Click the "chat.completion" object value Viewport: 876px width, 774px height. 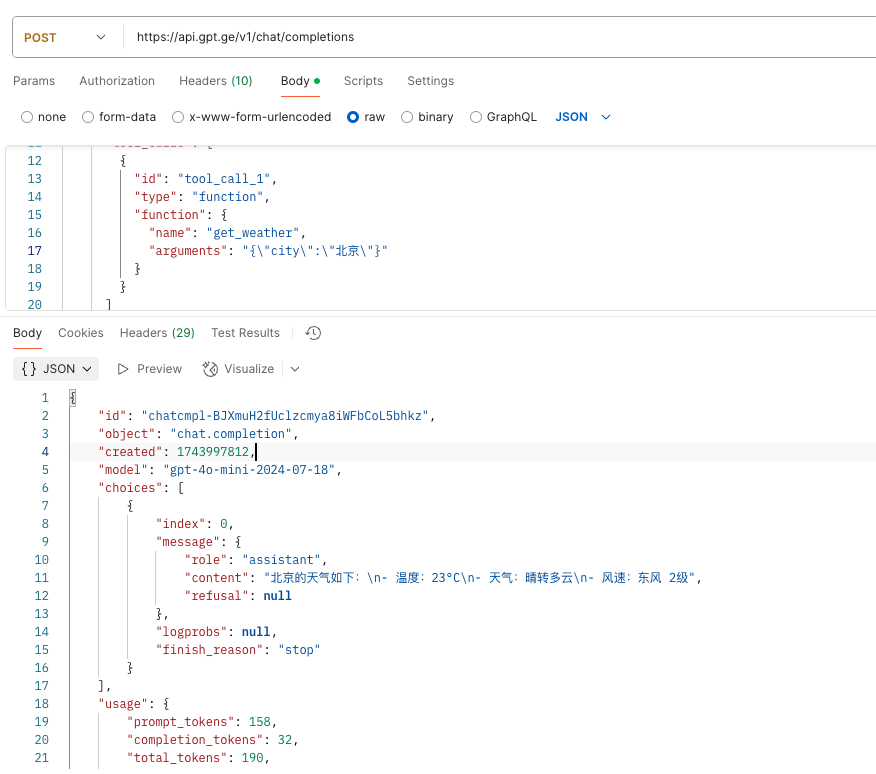[x=231, y=434]
